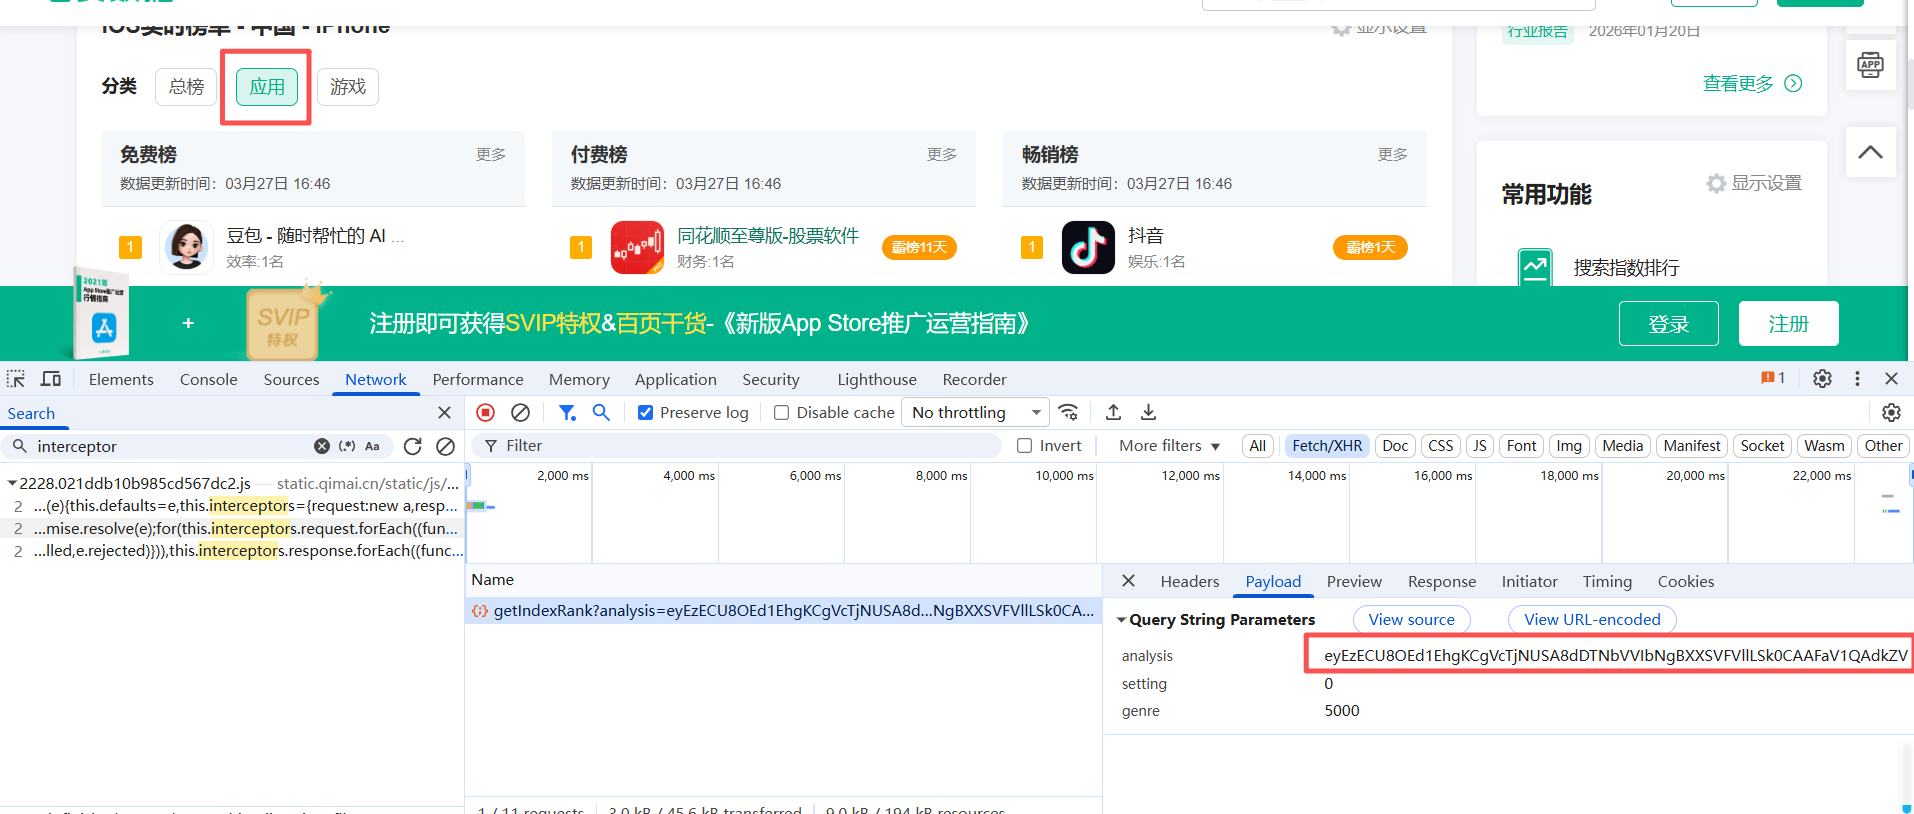Collapse the 2228.021ddb10b985cd567dc2.js search result
The width and height of the screenshot is (1914, 814).
[12, 484]
